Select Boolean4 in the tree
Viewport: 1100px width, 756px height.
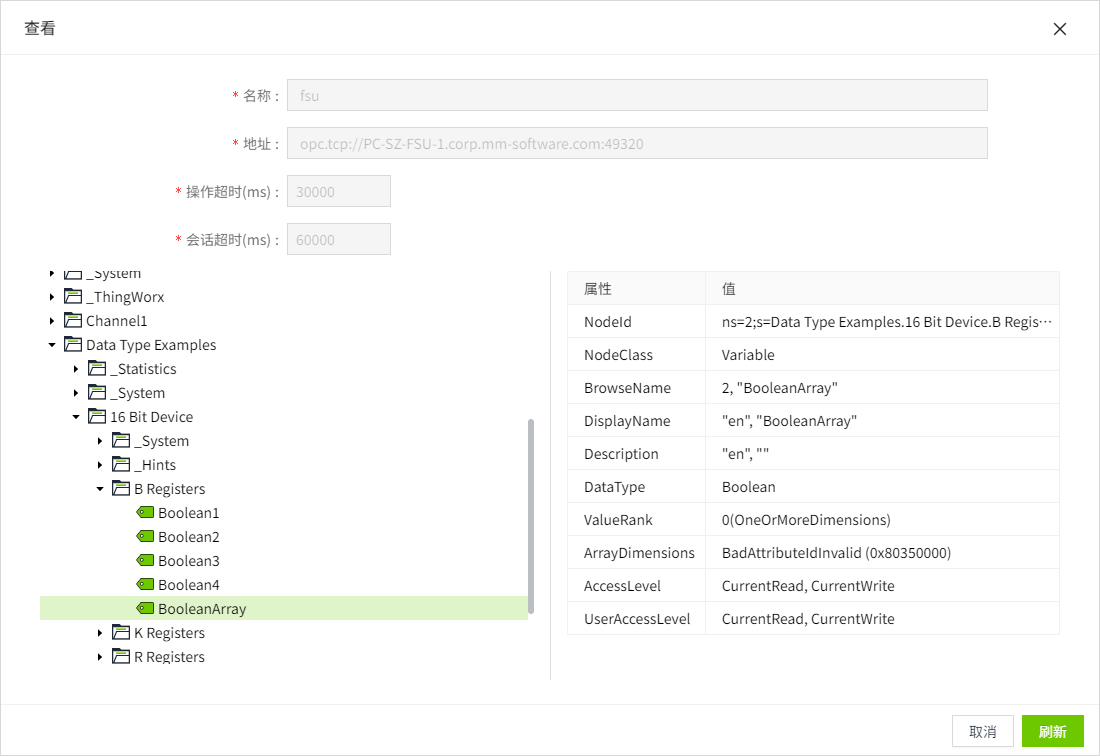click(188, 585)
